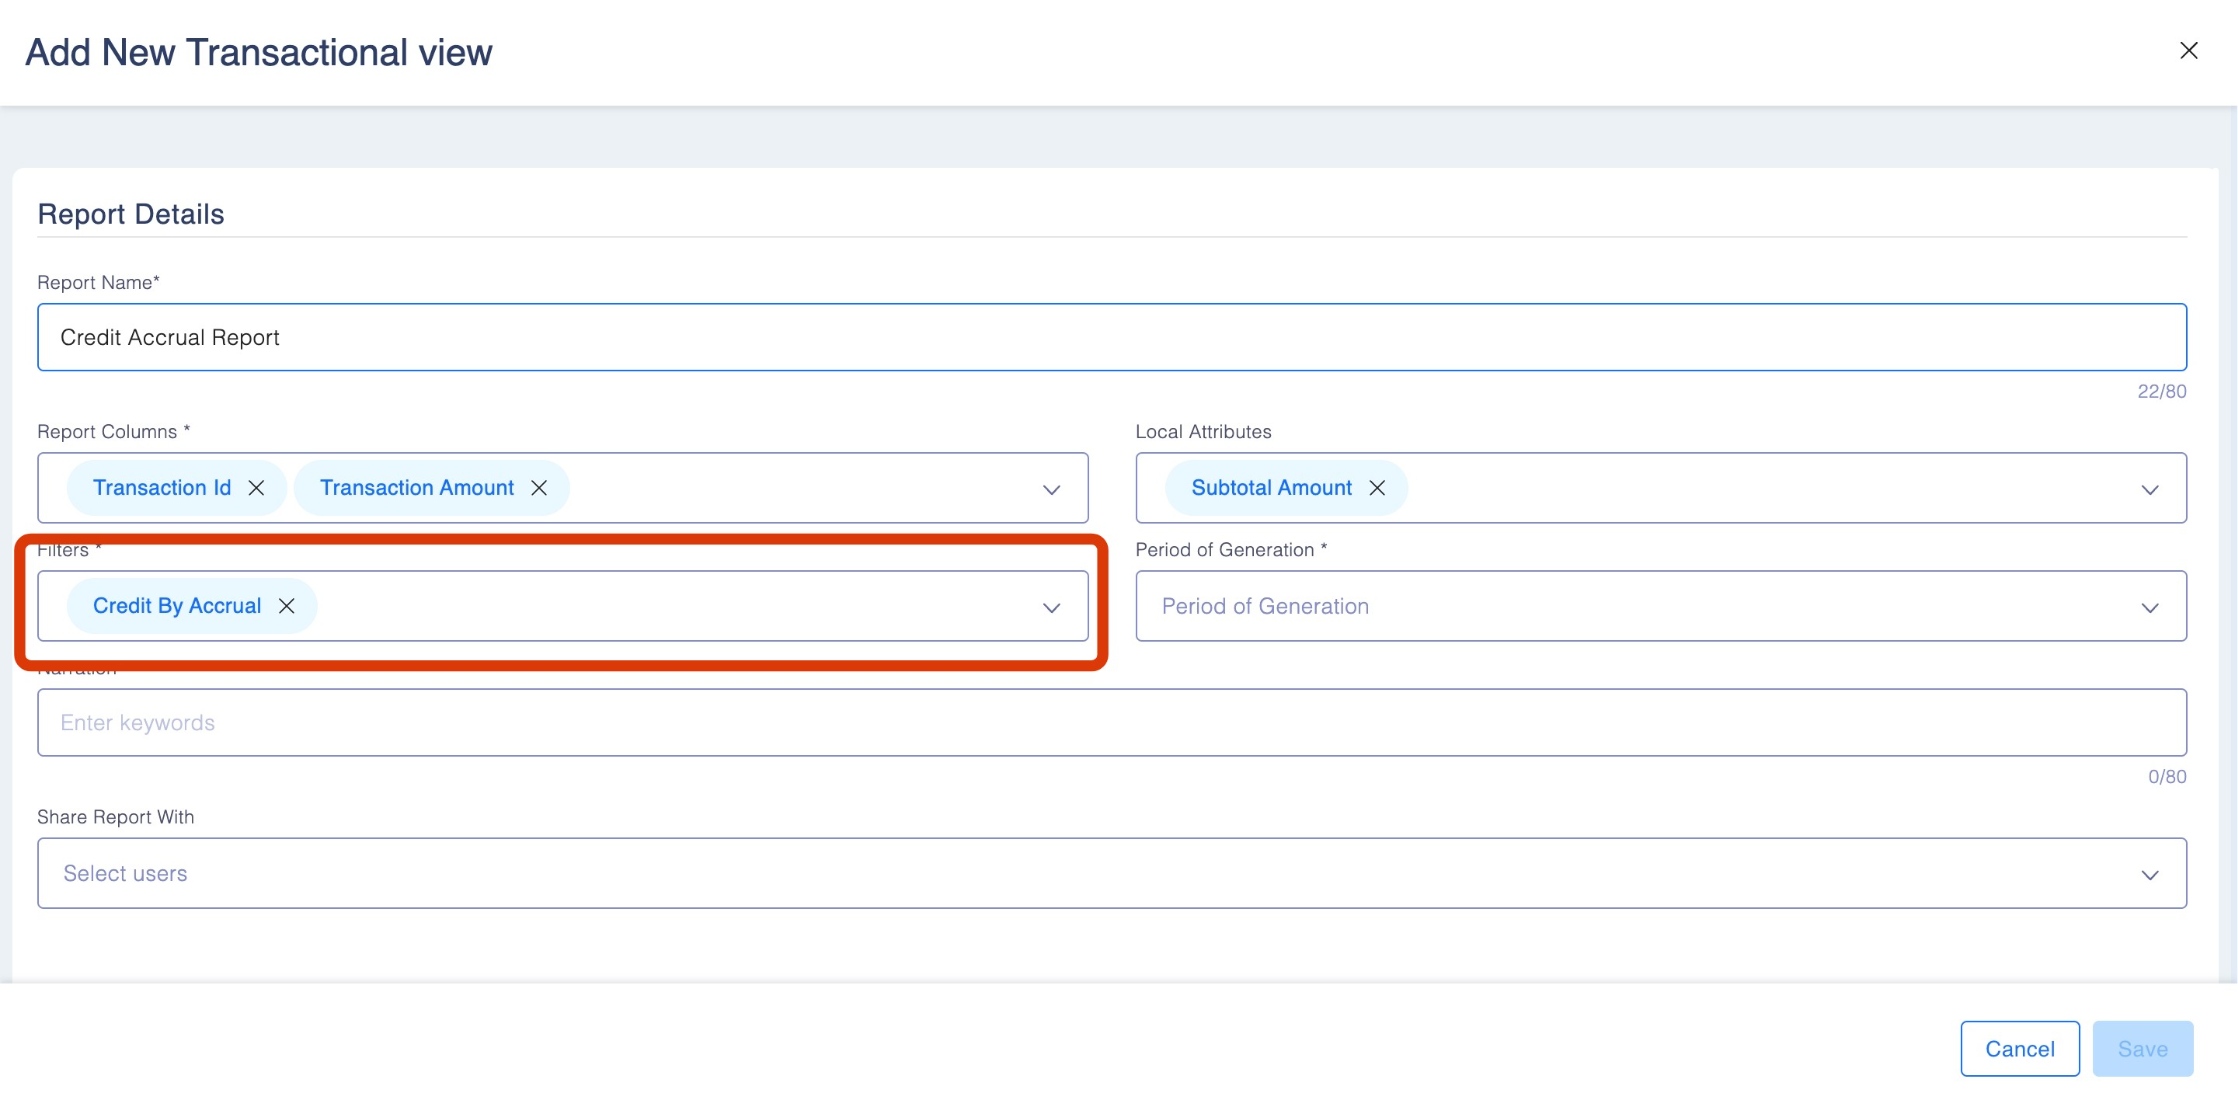The height and width of the screenshot is (1114, 2238).
Task: Click empty area inside Report Columns box
Action: 800,488
